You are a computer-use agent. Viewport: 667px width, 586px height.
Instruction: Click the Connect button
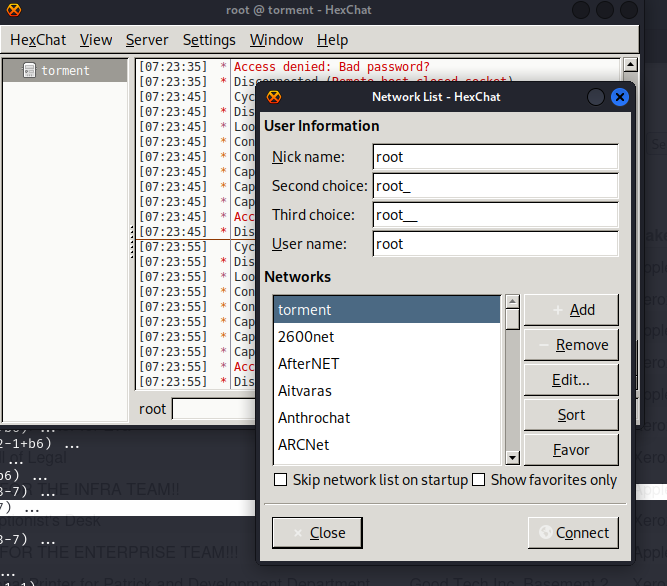573,532
